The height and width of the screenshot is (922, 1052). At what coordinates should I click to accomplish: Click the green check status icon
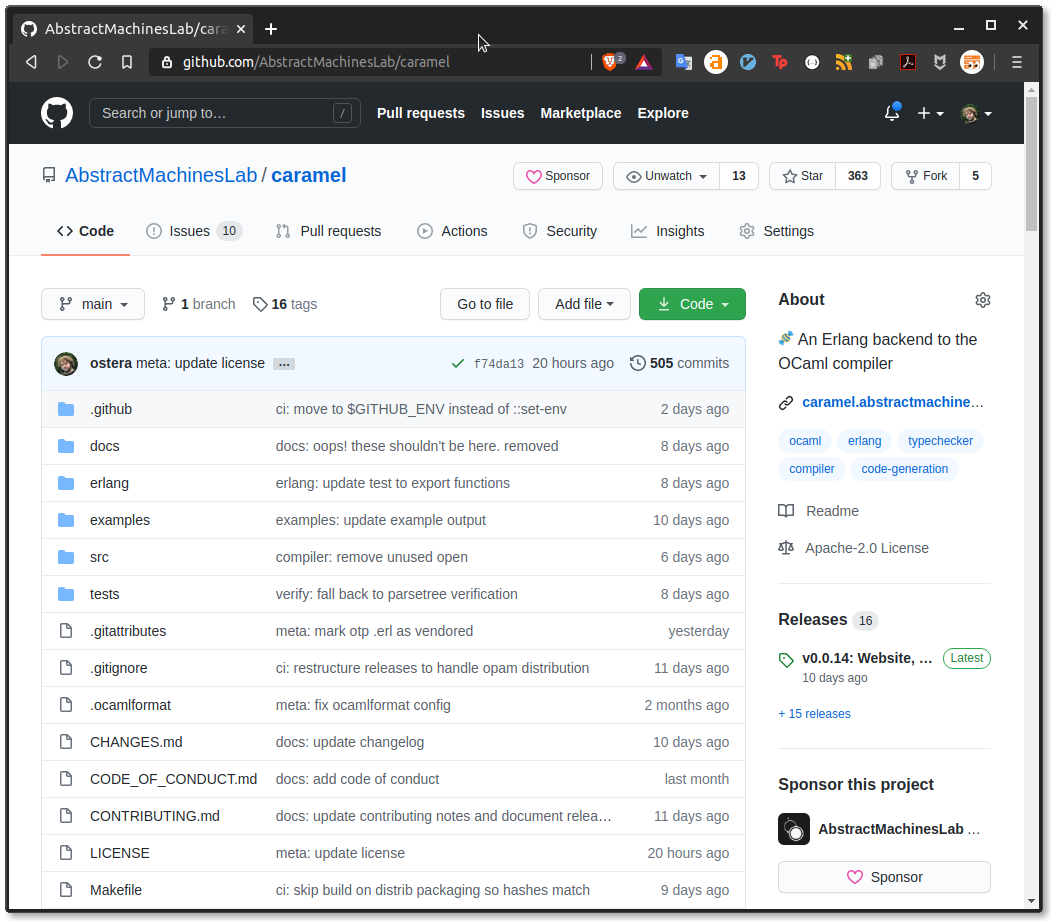458,364
